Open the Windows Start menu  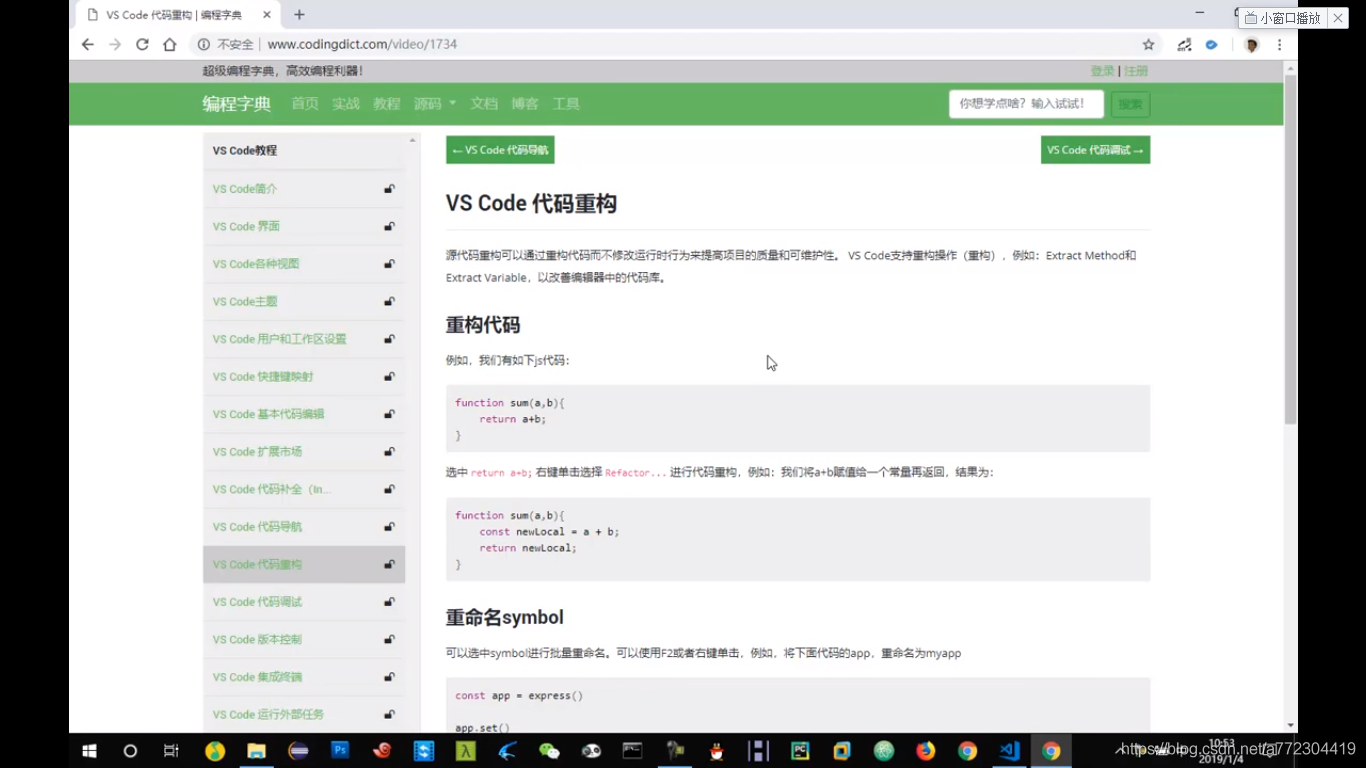pos(88,751)
